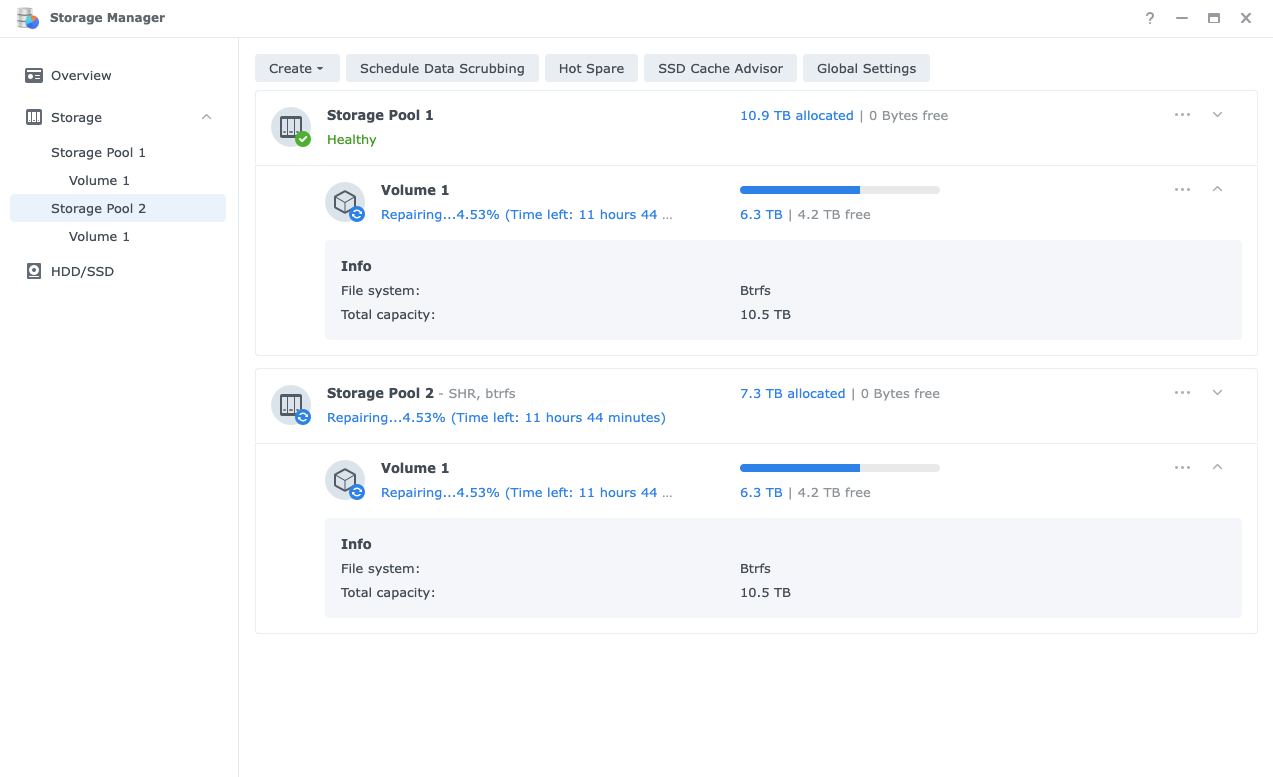This screenshot has height=777, width=1273.
Task: Select Volume 1 under Storage Pool 1 in sidebar
Action: (x=99, y=180)
